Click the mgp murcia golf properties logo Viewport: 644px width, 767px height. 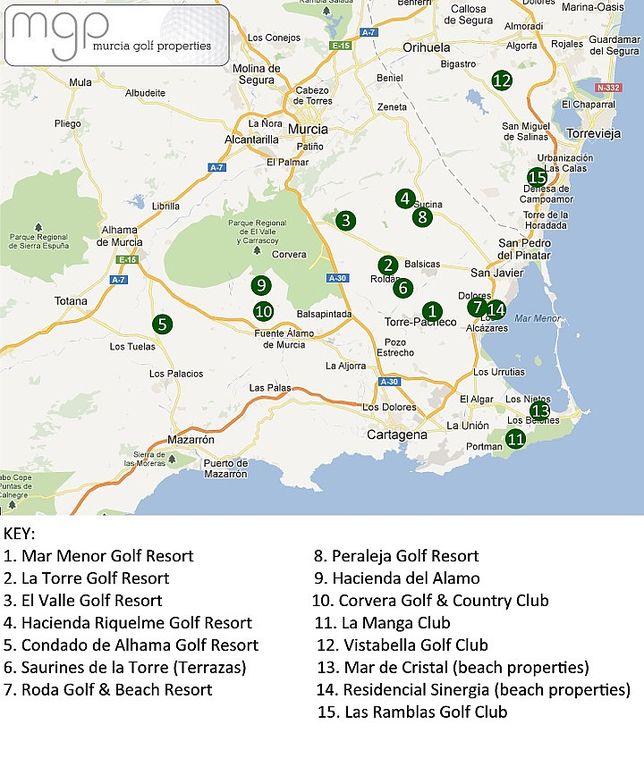tap(117, 35)
